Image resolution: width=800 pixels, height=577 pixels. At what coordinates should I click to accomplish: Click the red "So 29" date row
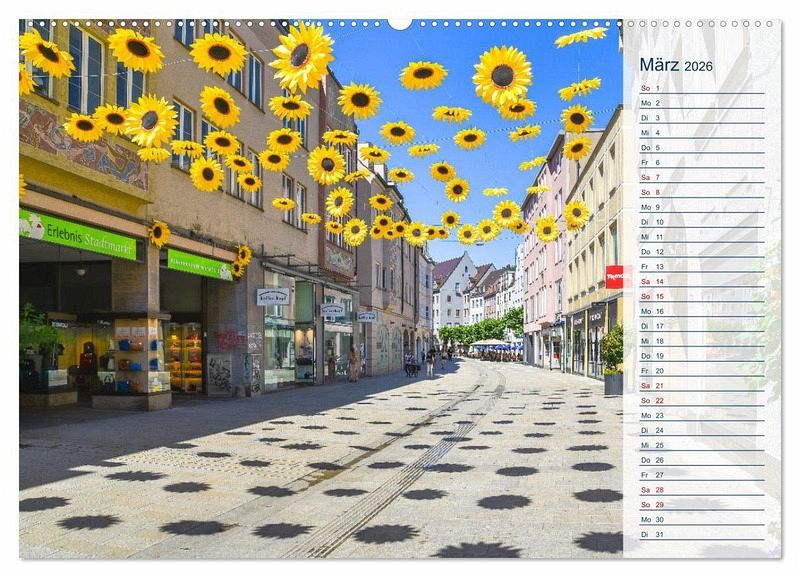[x=702, y=505]
